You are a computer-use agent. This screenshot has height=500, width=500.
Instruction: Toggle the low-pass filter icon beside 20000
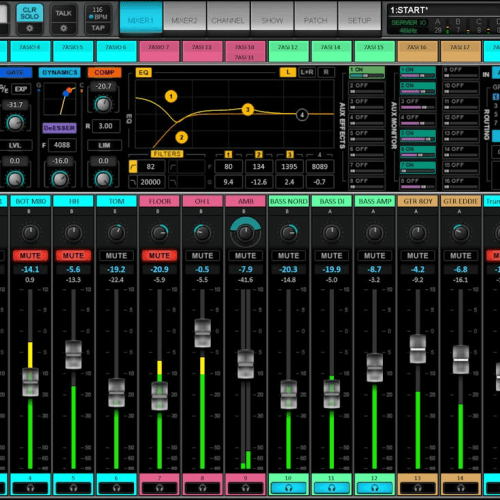(x=133, y=182)
